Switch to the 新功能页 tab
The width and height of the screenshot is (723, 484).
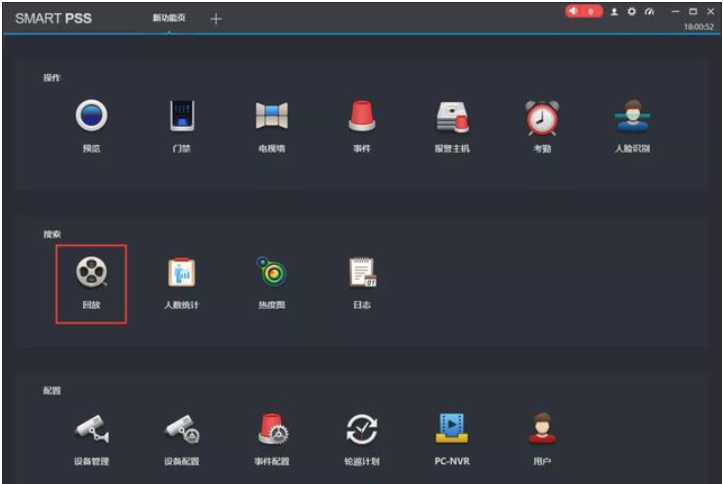coord(169,18)
